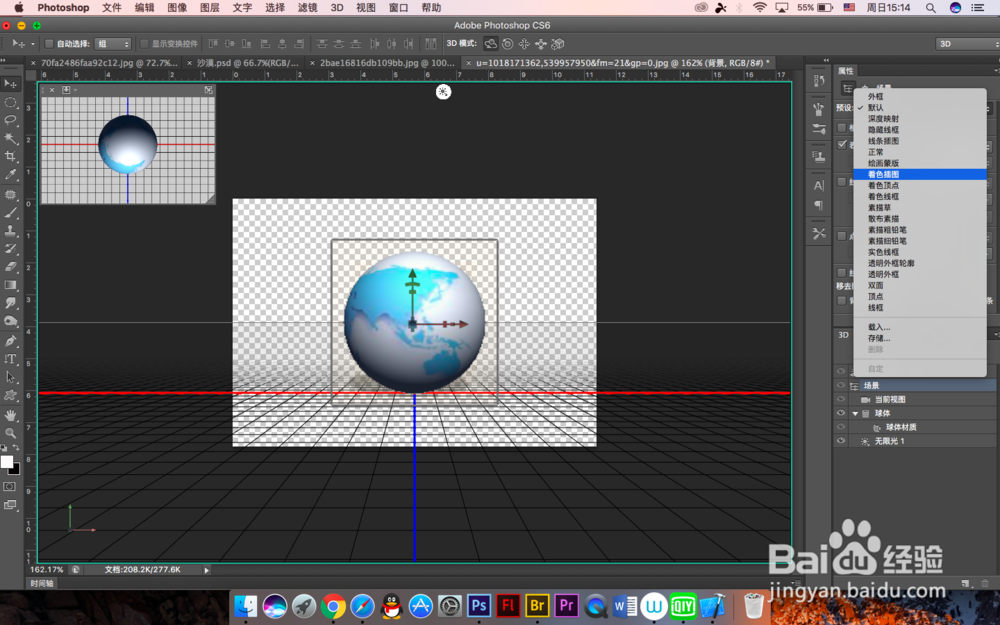Open the 滤镜 menu

307,8
